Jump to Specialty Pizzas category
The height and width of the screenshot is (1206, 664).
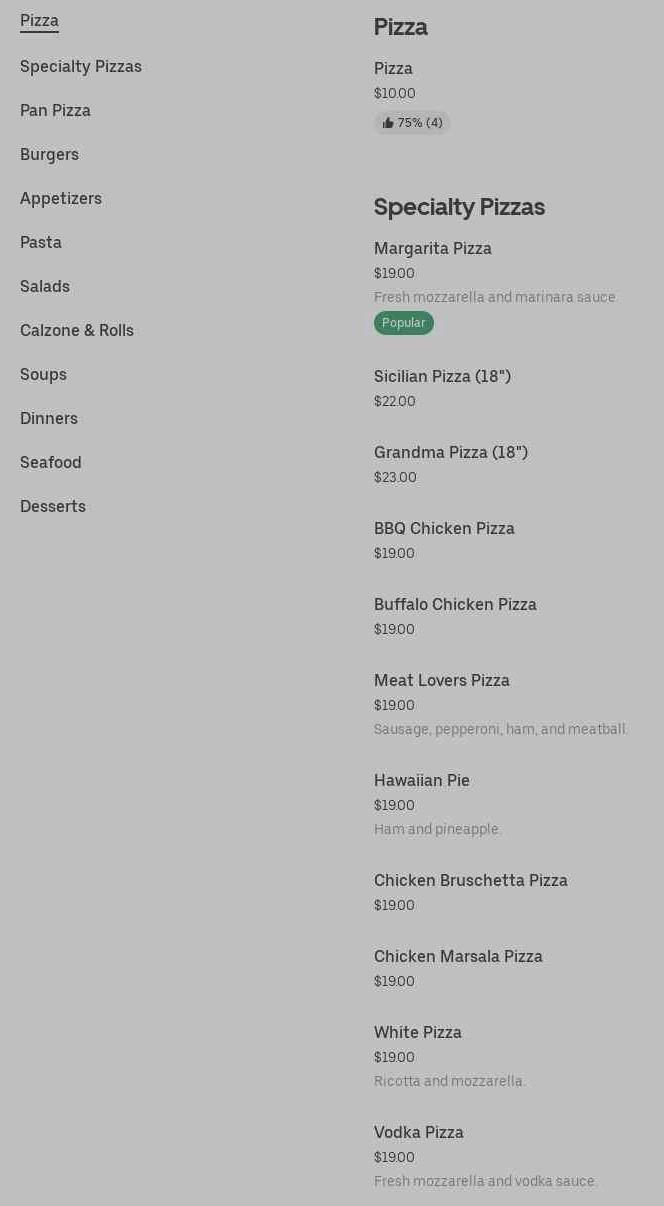(81, 66)
